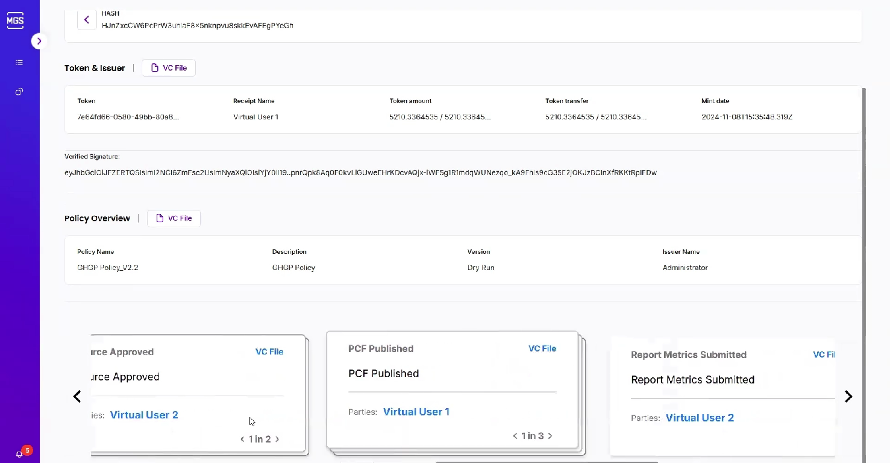Go to next item in PCF Published stack

click(x=549, y=436)
